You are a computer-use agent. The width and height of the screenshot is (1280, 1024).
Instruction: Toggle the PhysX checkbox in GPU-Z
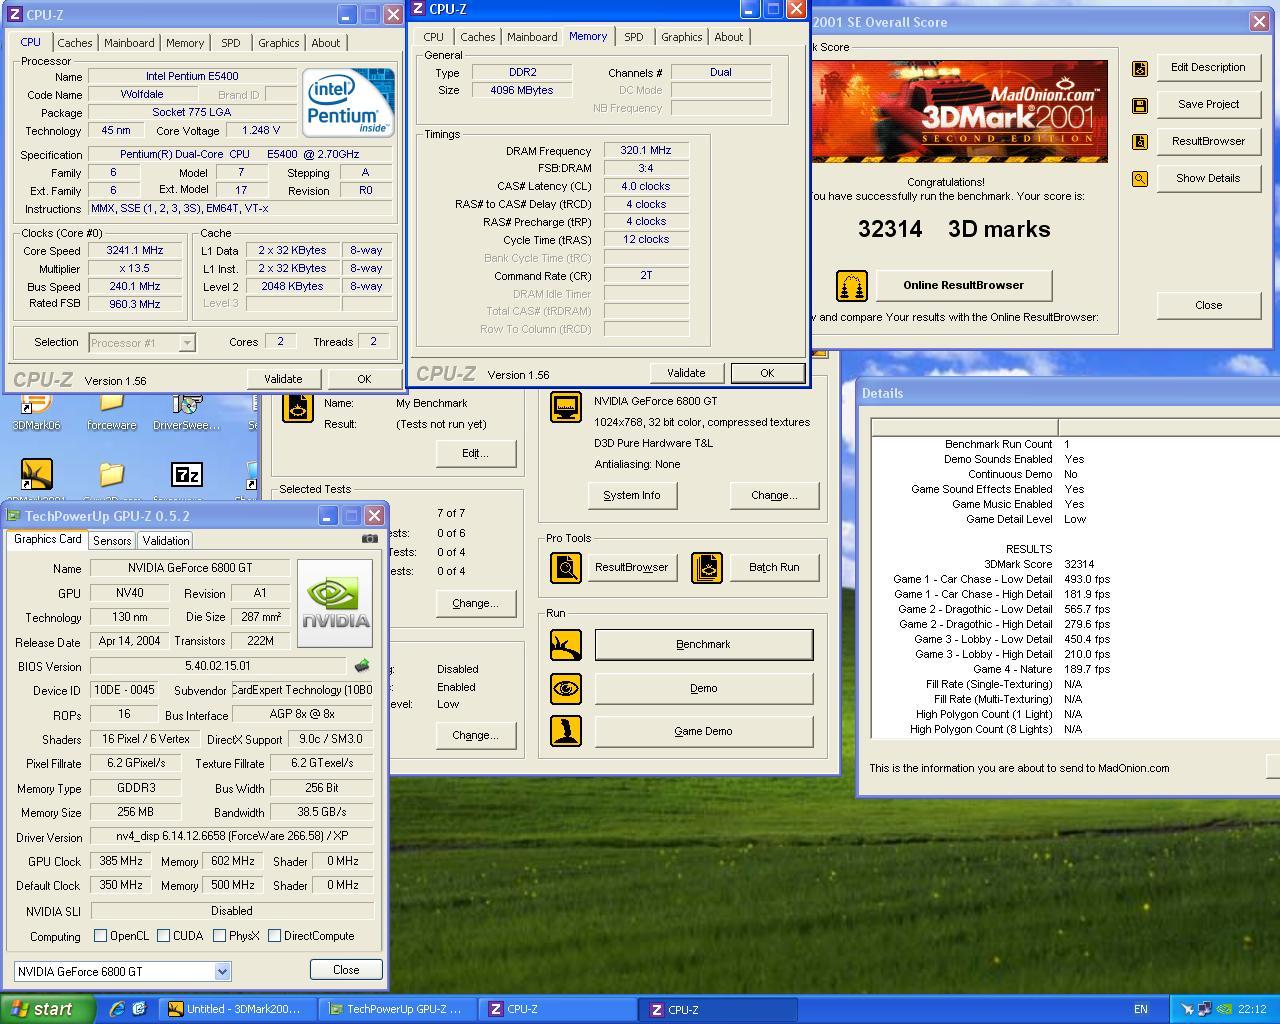(x=219, y=936)
